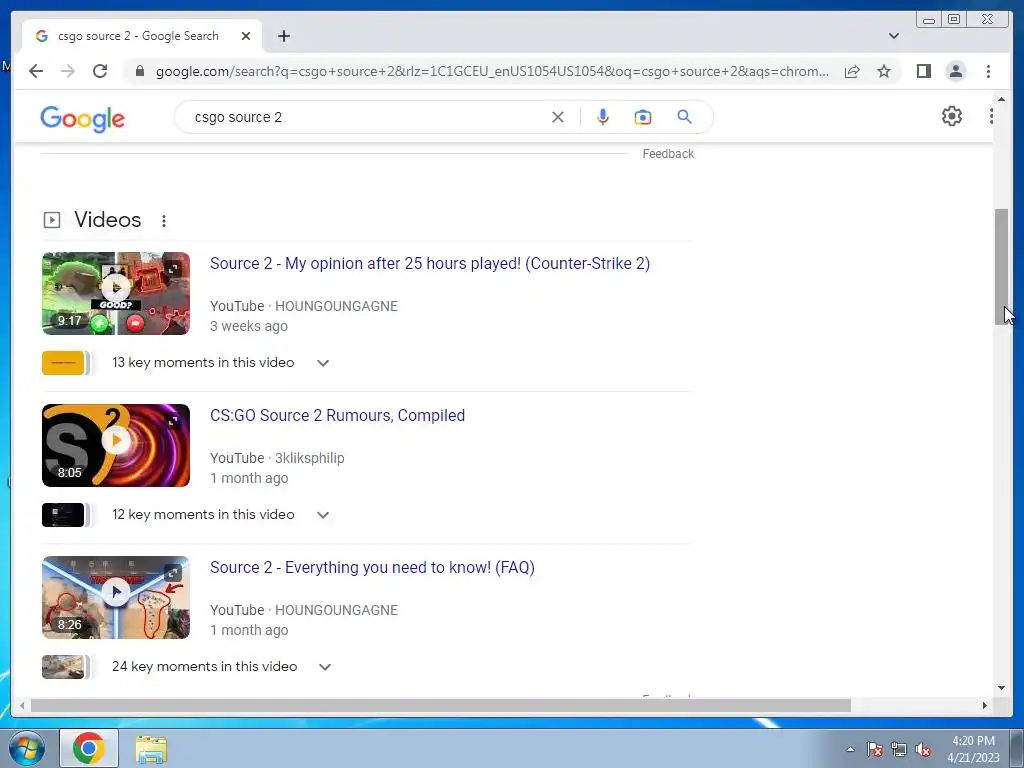The width and height of the screenshot is (1024, 768).
Task: Close the csgo source 2 tab
Action: (246, 36)
